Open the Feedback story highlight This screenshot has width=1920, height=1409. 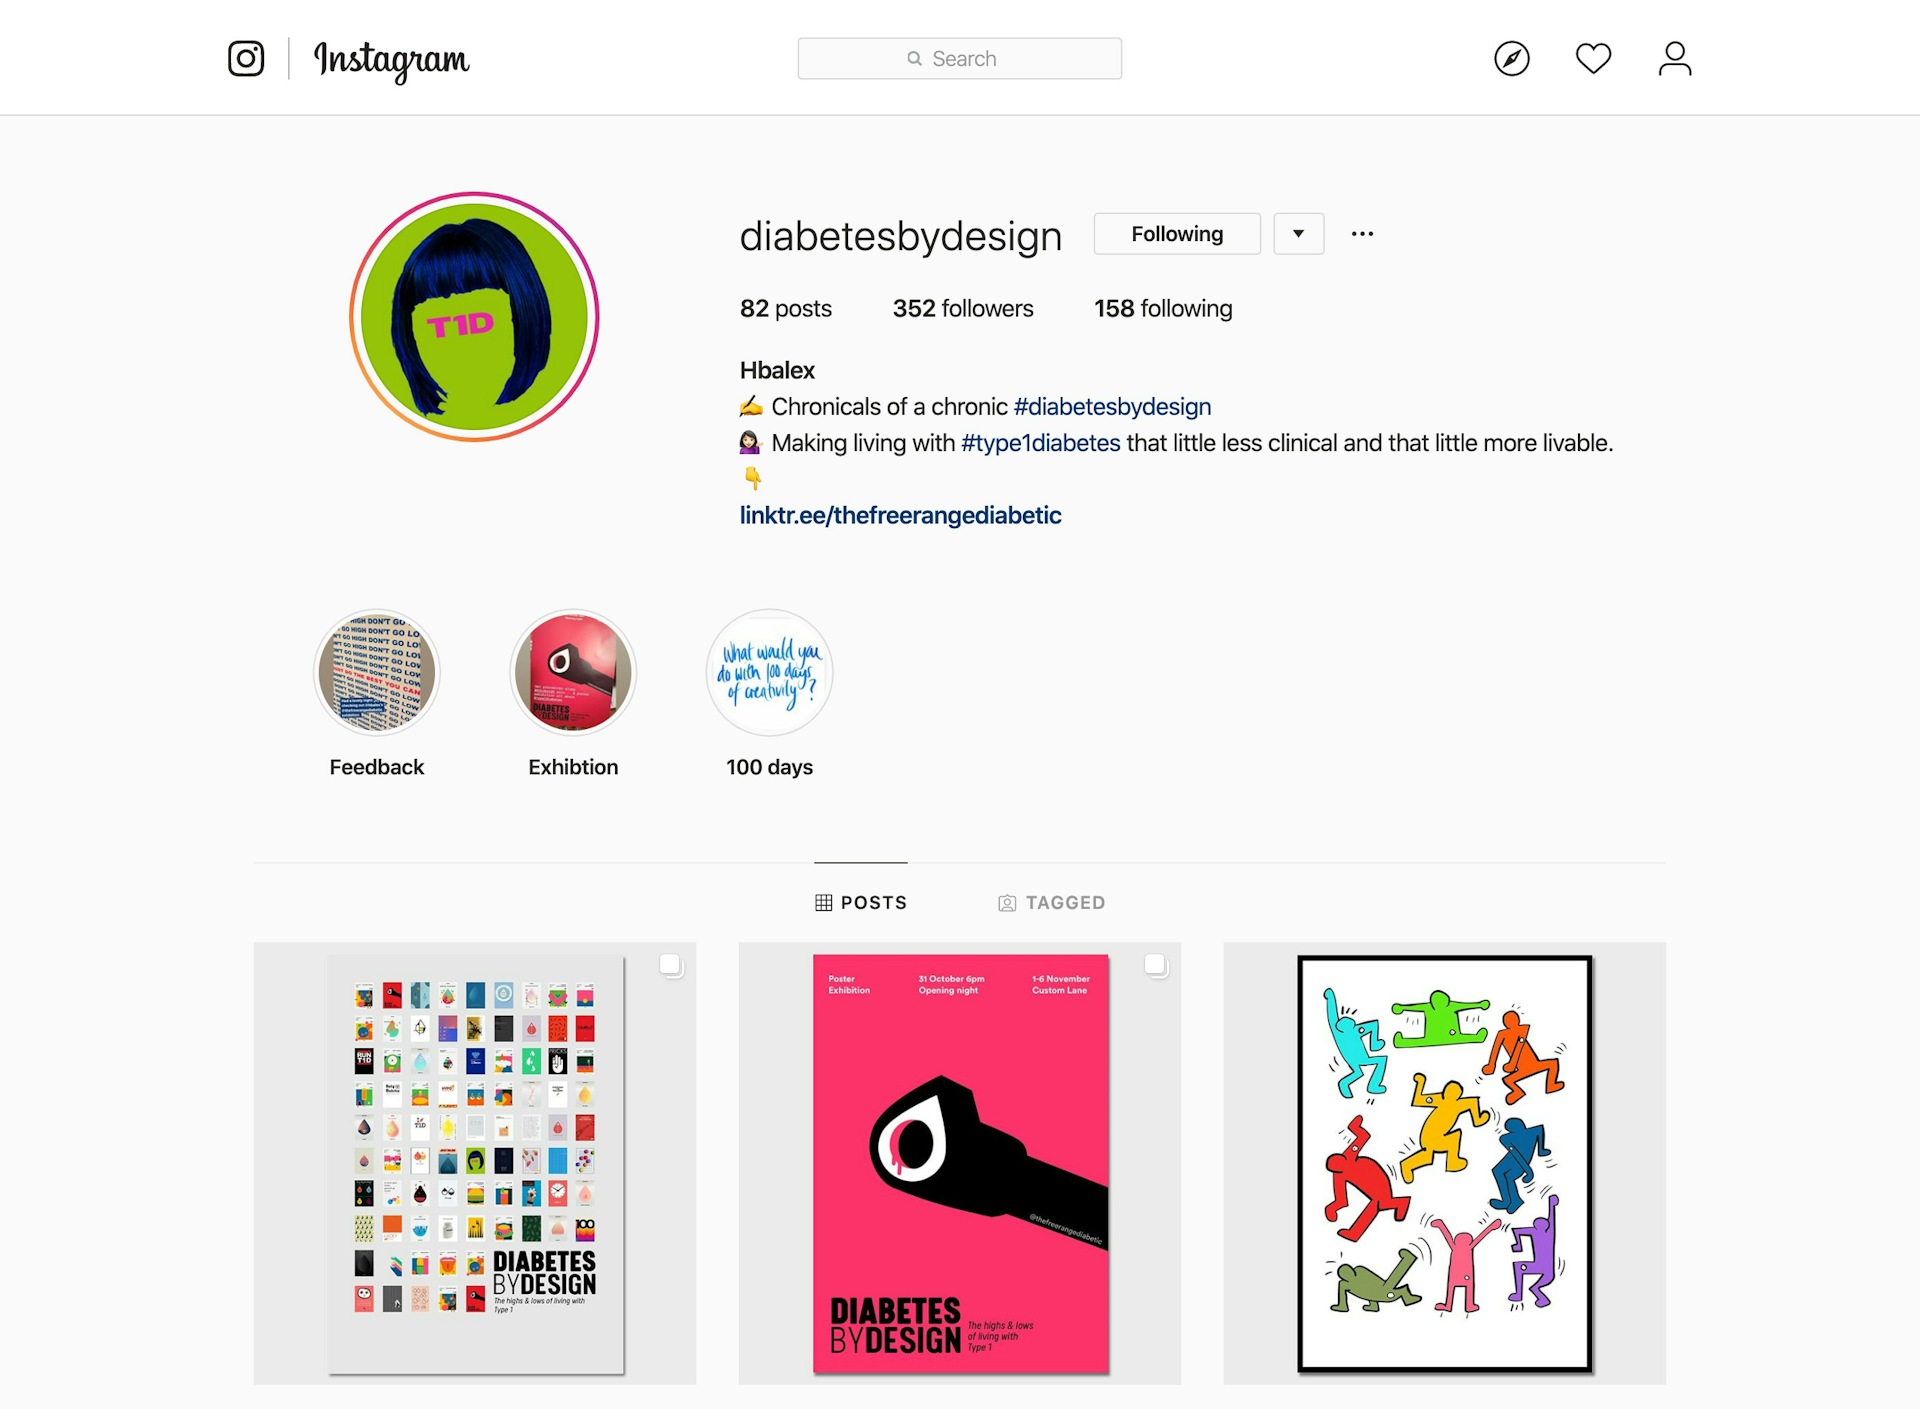coord(377,672)
